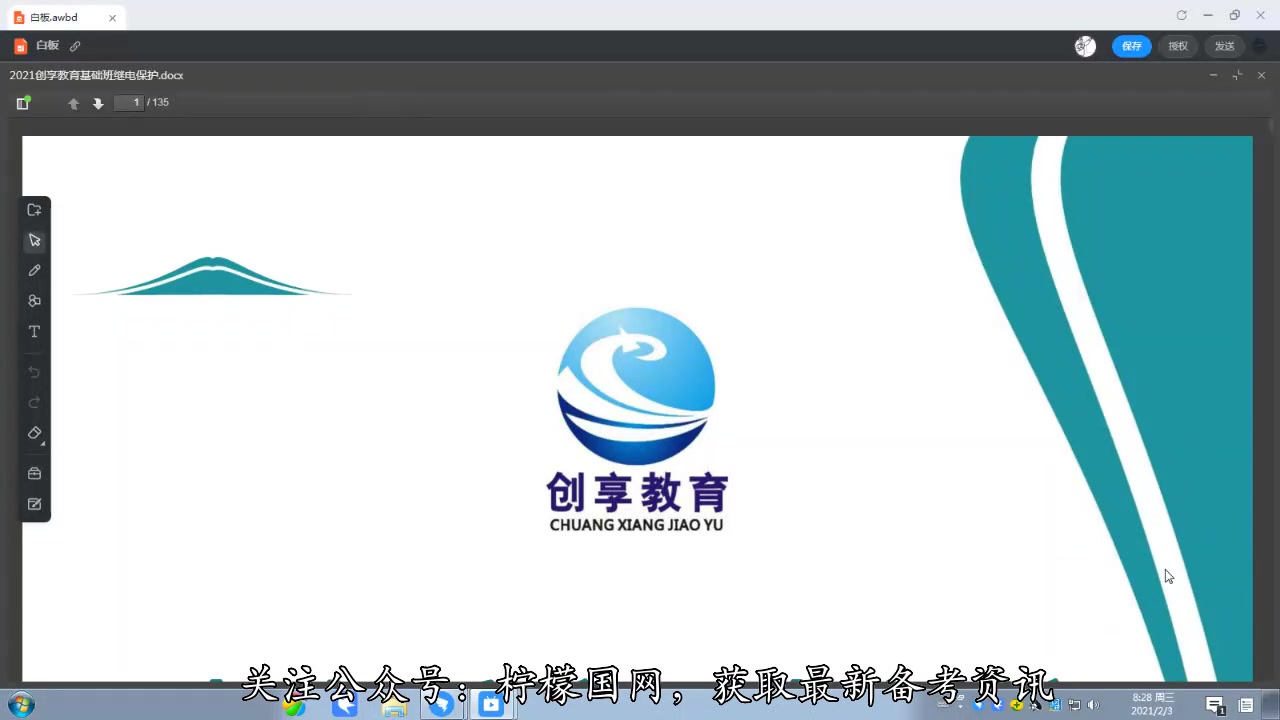The height and width of the screenshot is (720, 1280).
Task: Select the Text tool
Action: (34, 331)
